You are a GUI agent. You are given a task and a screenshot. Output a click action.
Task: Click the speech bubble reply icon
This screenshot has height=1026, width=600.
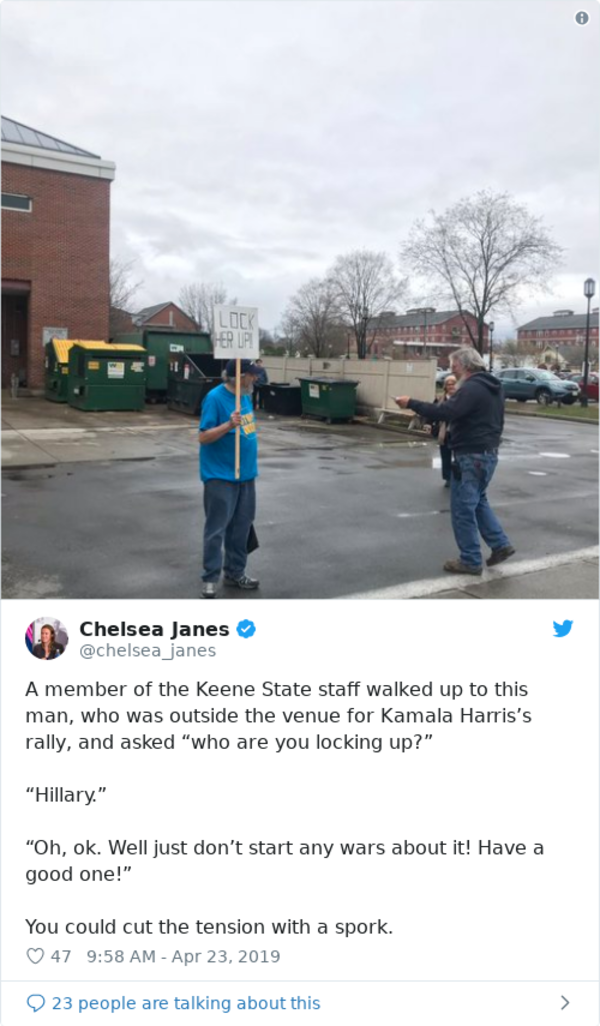(x=35, y=1003)
